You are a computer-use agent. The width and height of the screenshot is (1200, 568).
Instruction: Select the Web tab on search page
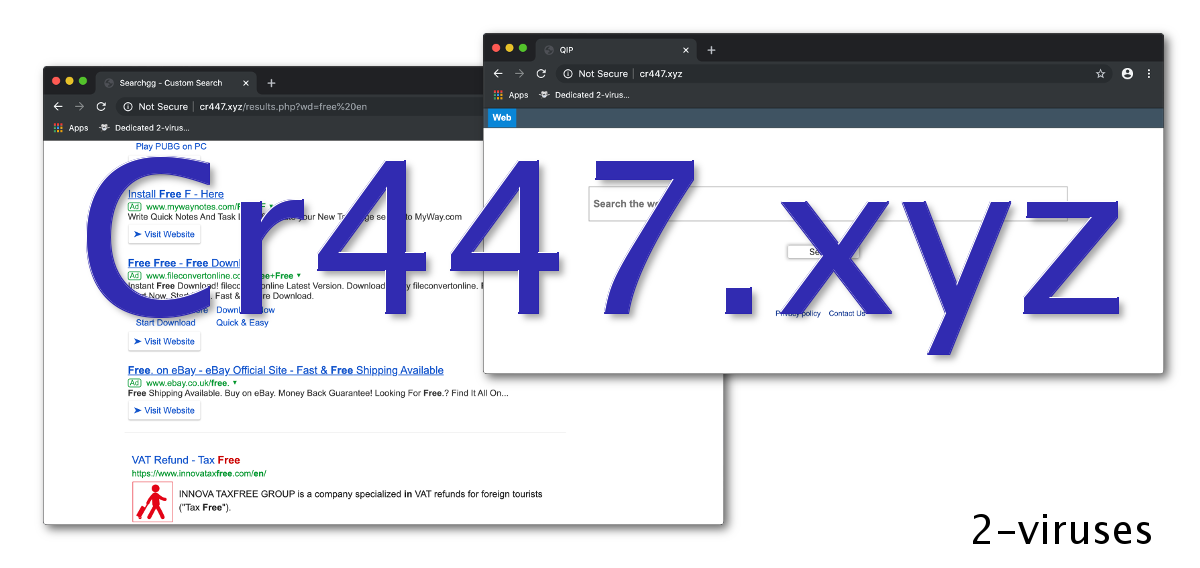pos(502,117)
